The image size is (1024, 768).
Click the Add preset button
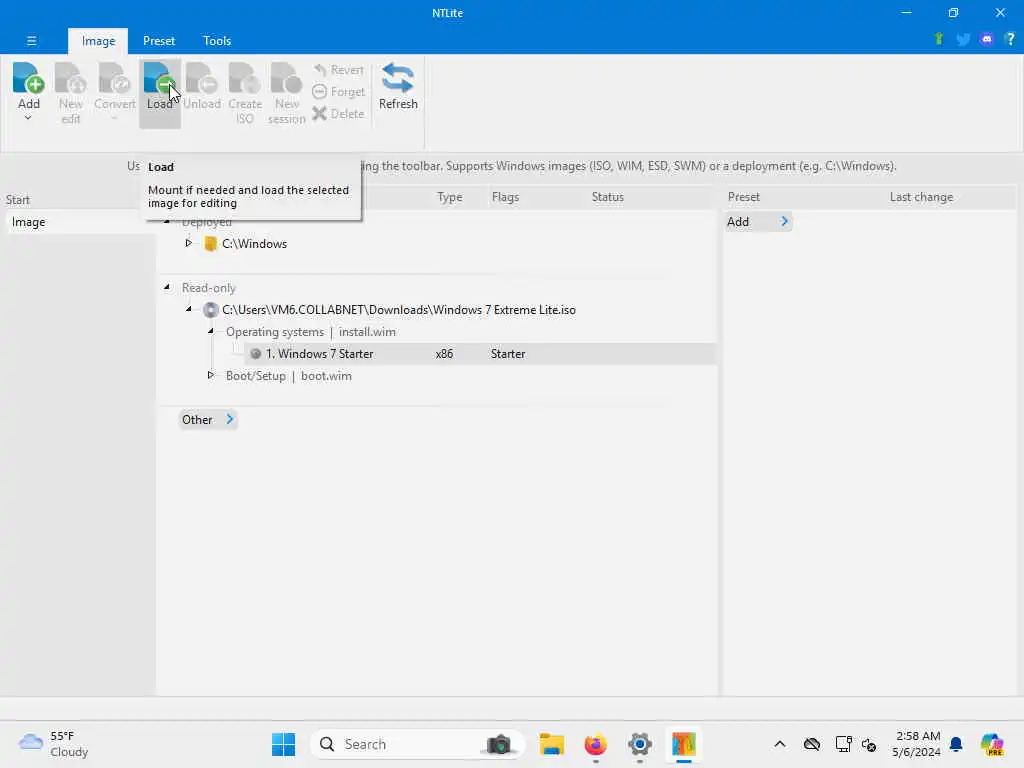[x=758, y=221]
